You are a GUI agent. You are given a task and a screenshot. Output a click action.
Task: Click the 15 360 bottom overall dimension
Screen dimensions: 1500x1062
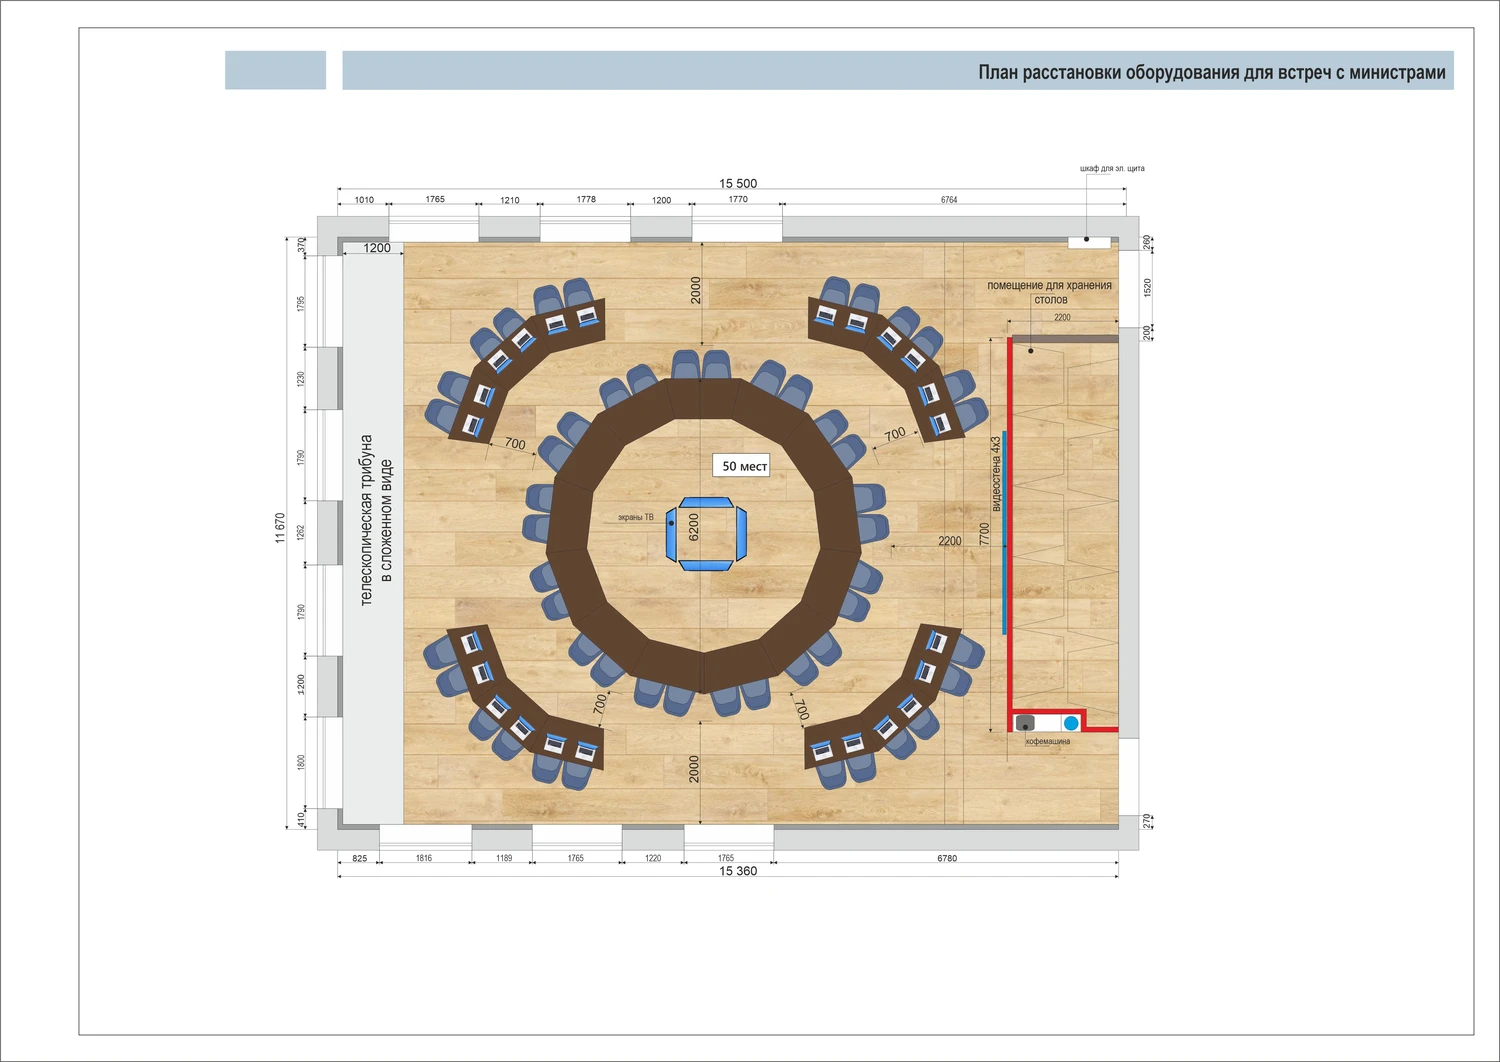point(738,871)
